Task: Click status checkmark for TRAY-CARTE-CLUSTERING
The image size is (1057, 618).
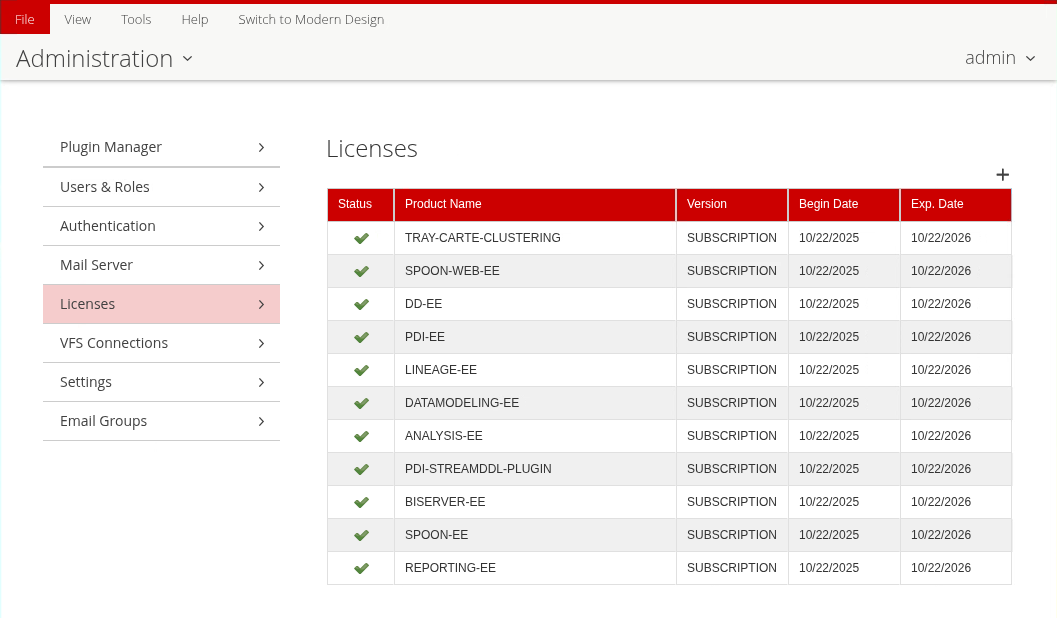Action: 361,238
